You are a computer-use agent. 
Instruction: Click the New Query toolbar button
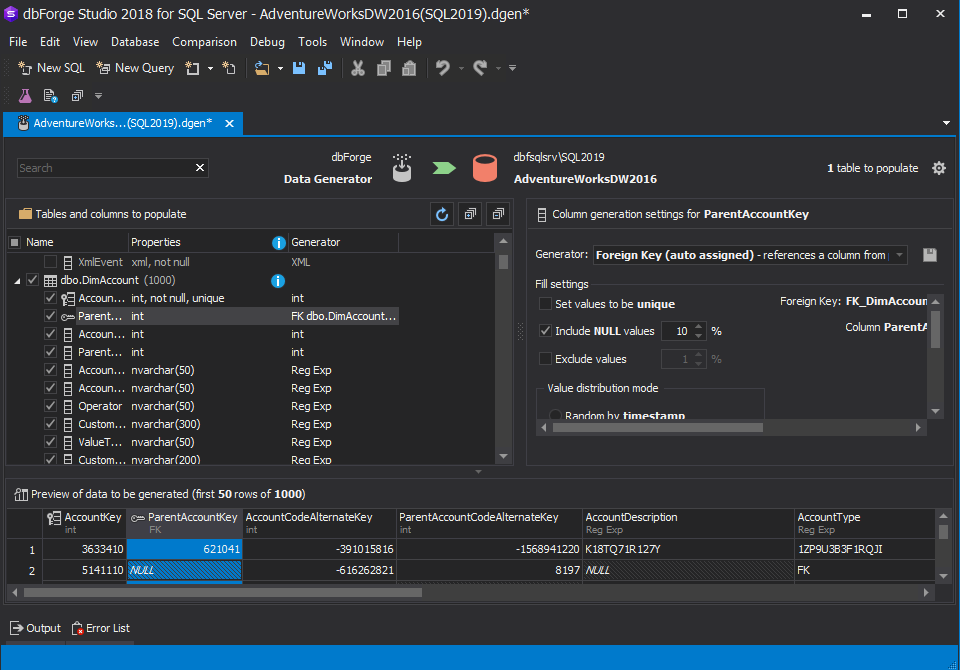pos(135,68)
